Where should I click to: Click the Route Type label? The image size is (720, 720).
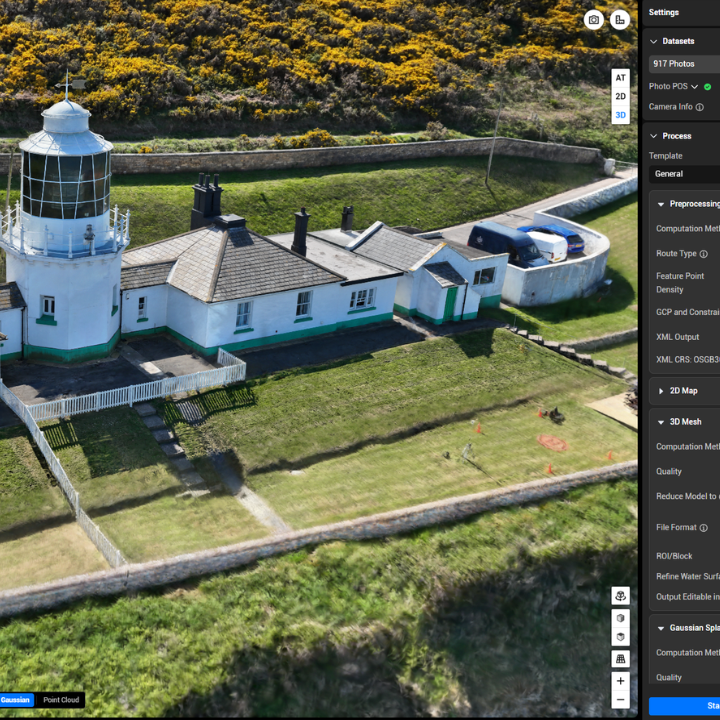(676, 254)
